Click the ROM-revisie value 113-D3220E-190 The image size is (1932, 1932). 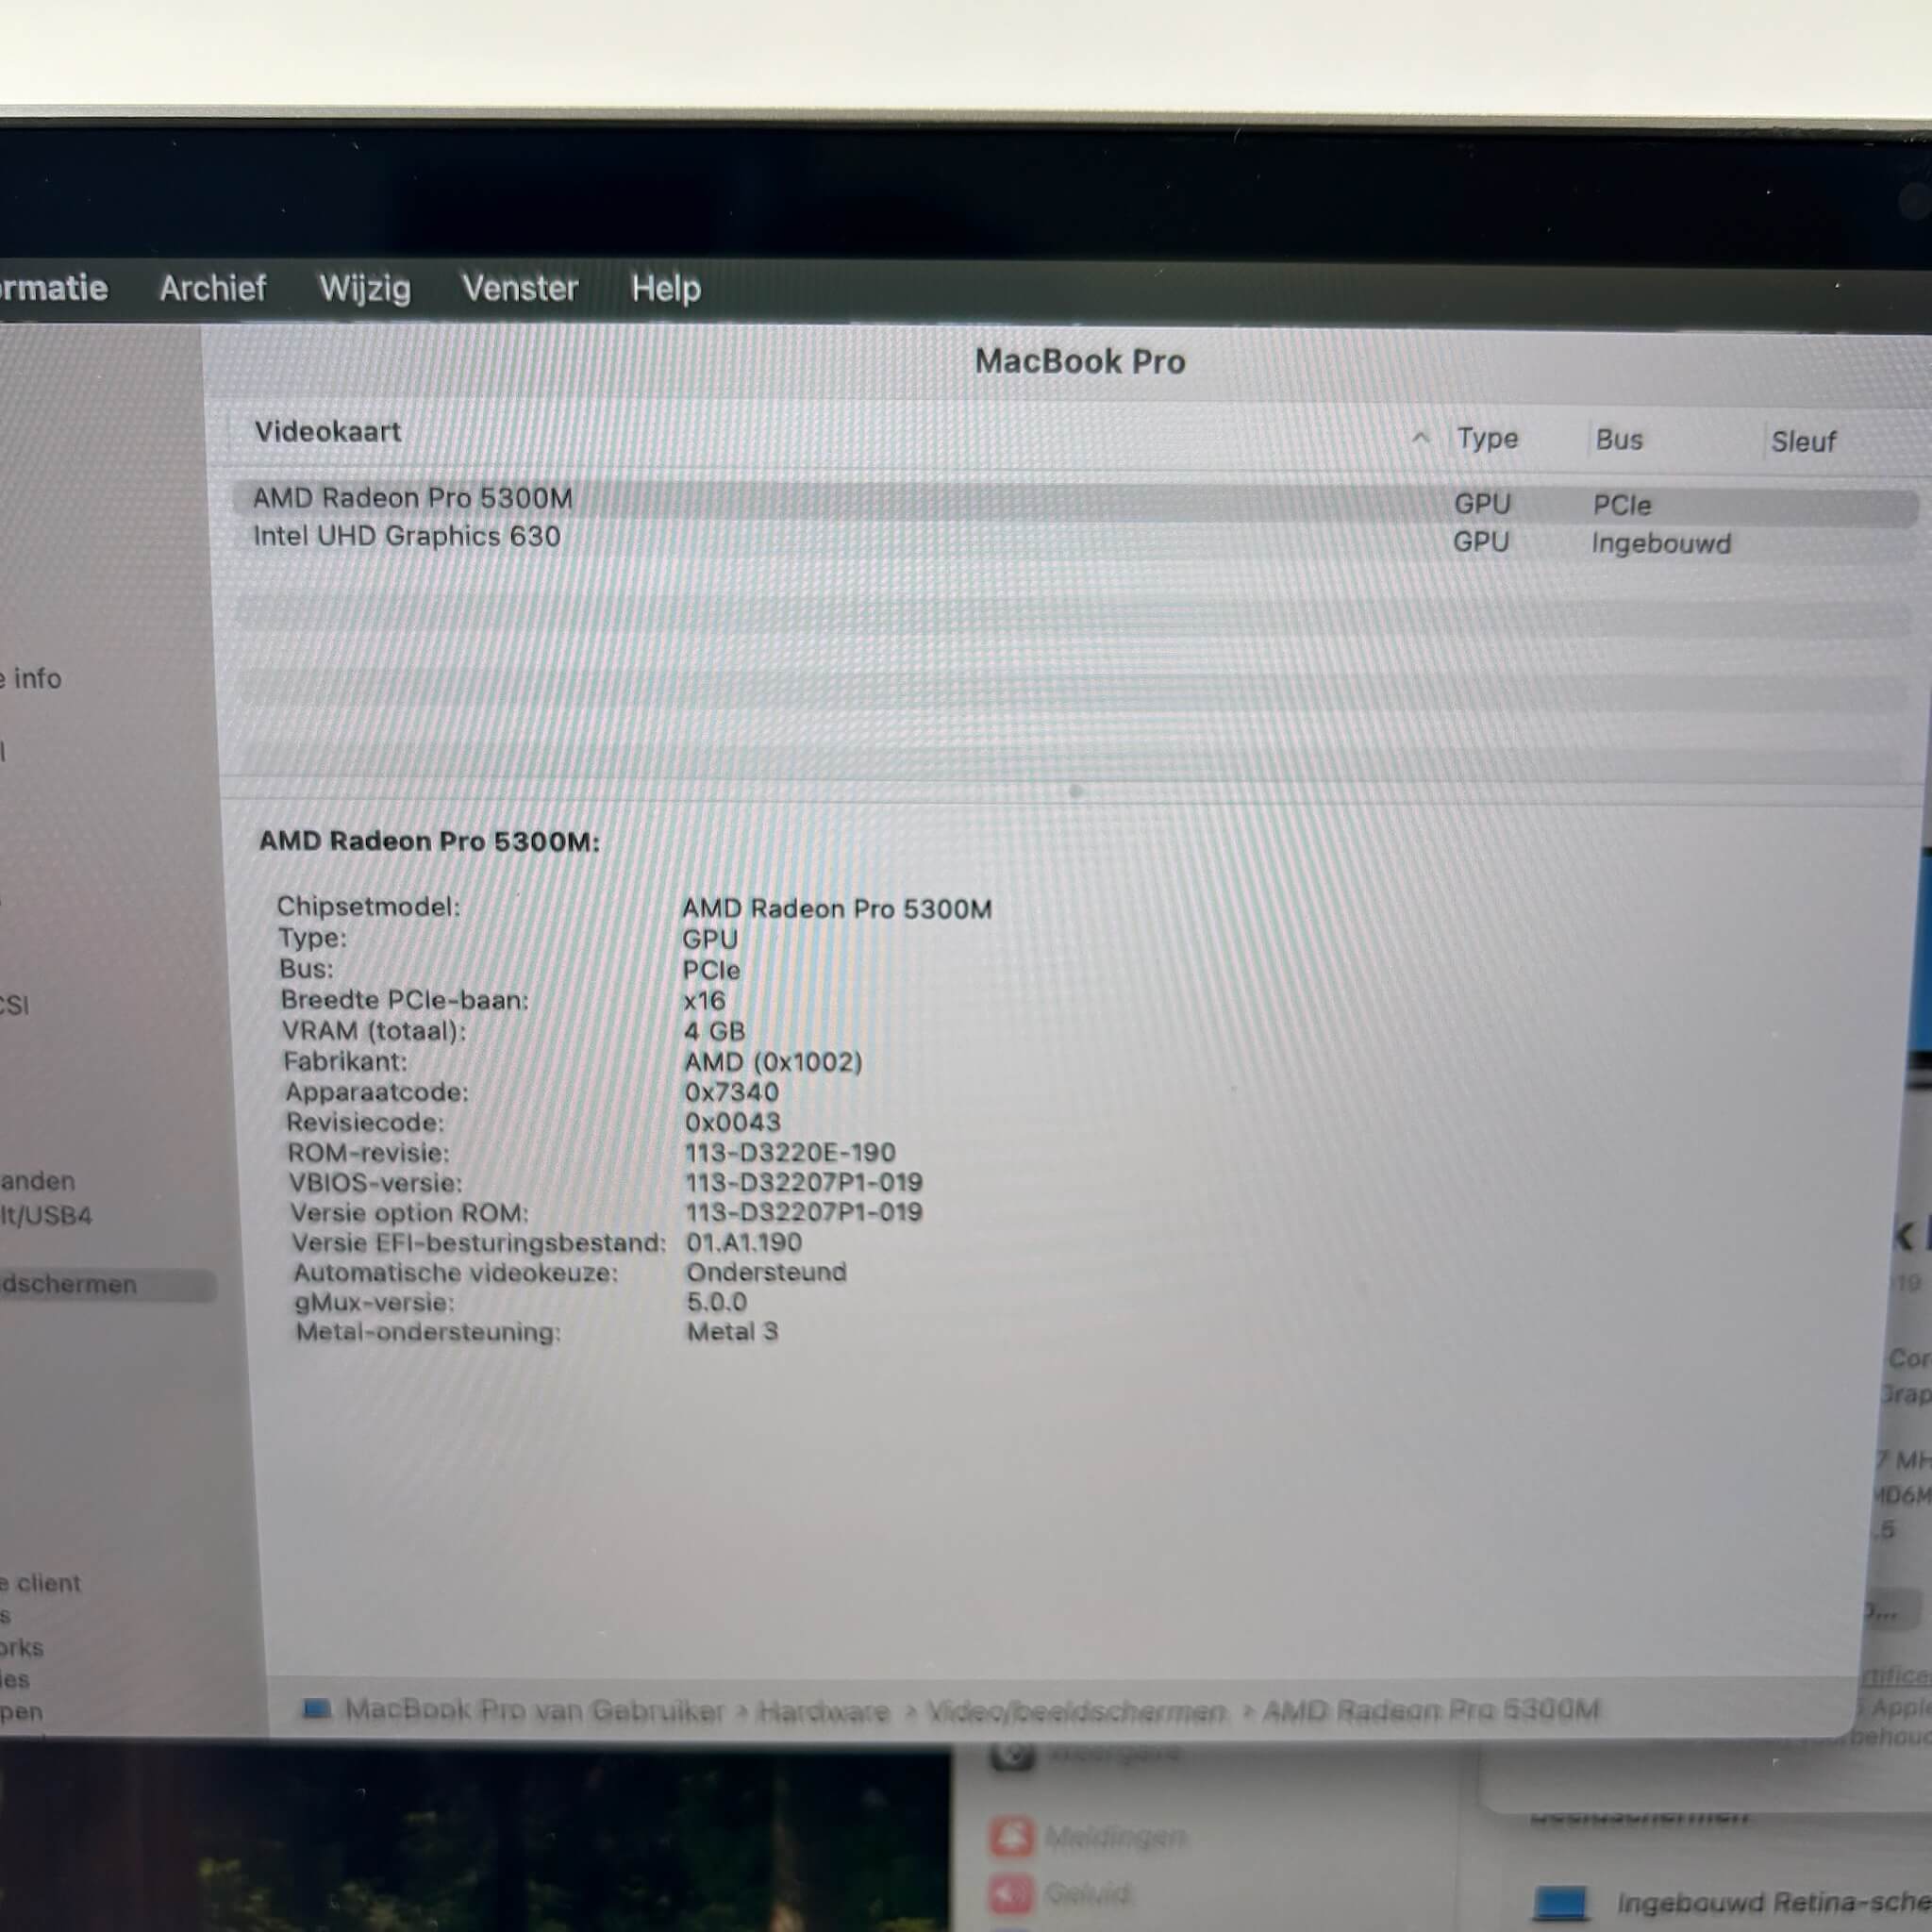click(x=789, y=1152)
